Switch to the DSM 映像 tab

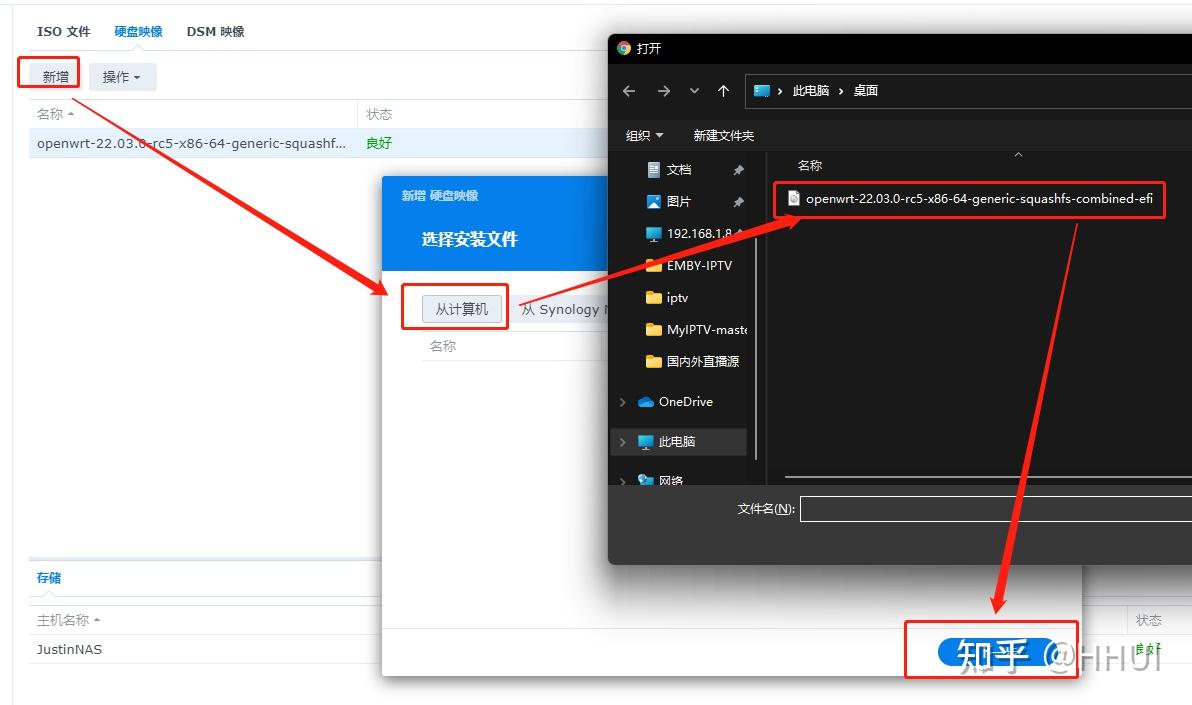point(213,31)
